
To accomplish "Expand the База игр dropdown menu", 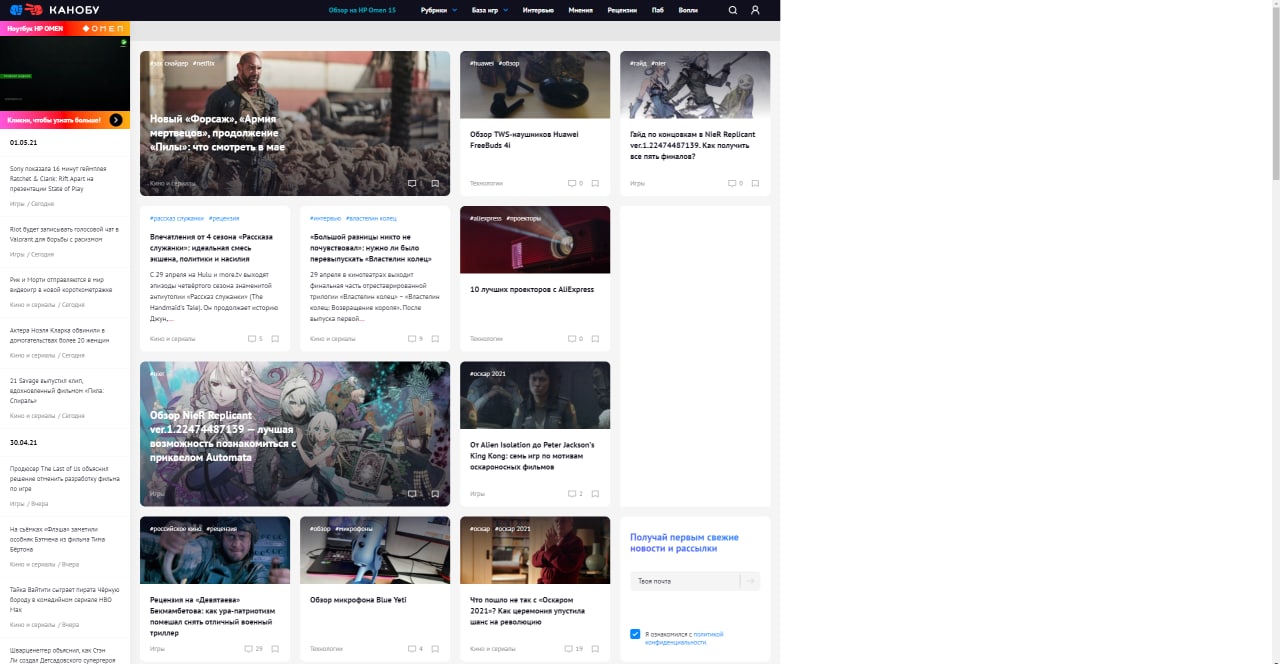I will [490, 10].
